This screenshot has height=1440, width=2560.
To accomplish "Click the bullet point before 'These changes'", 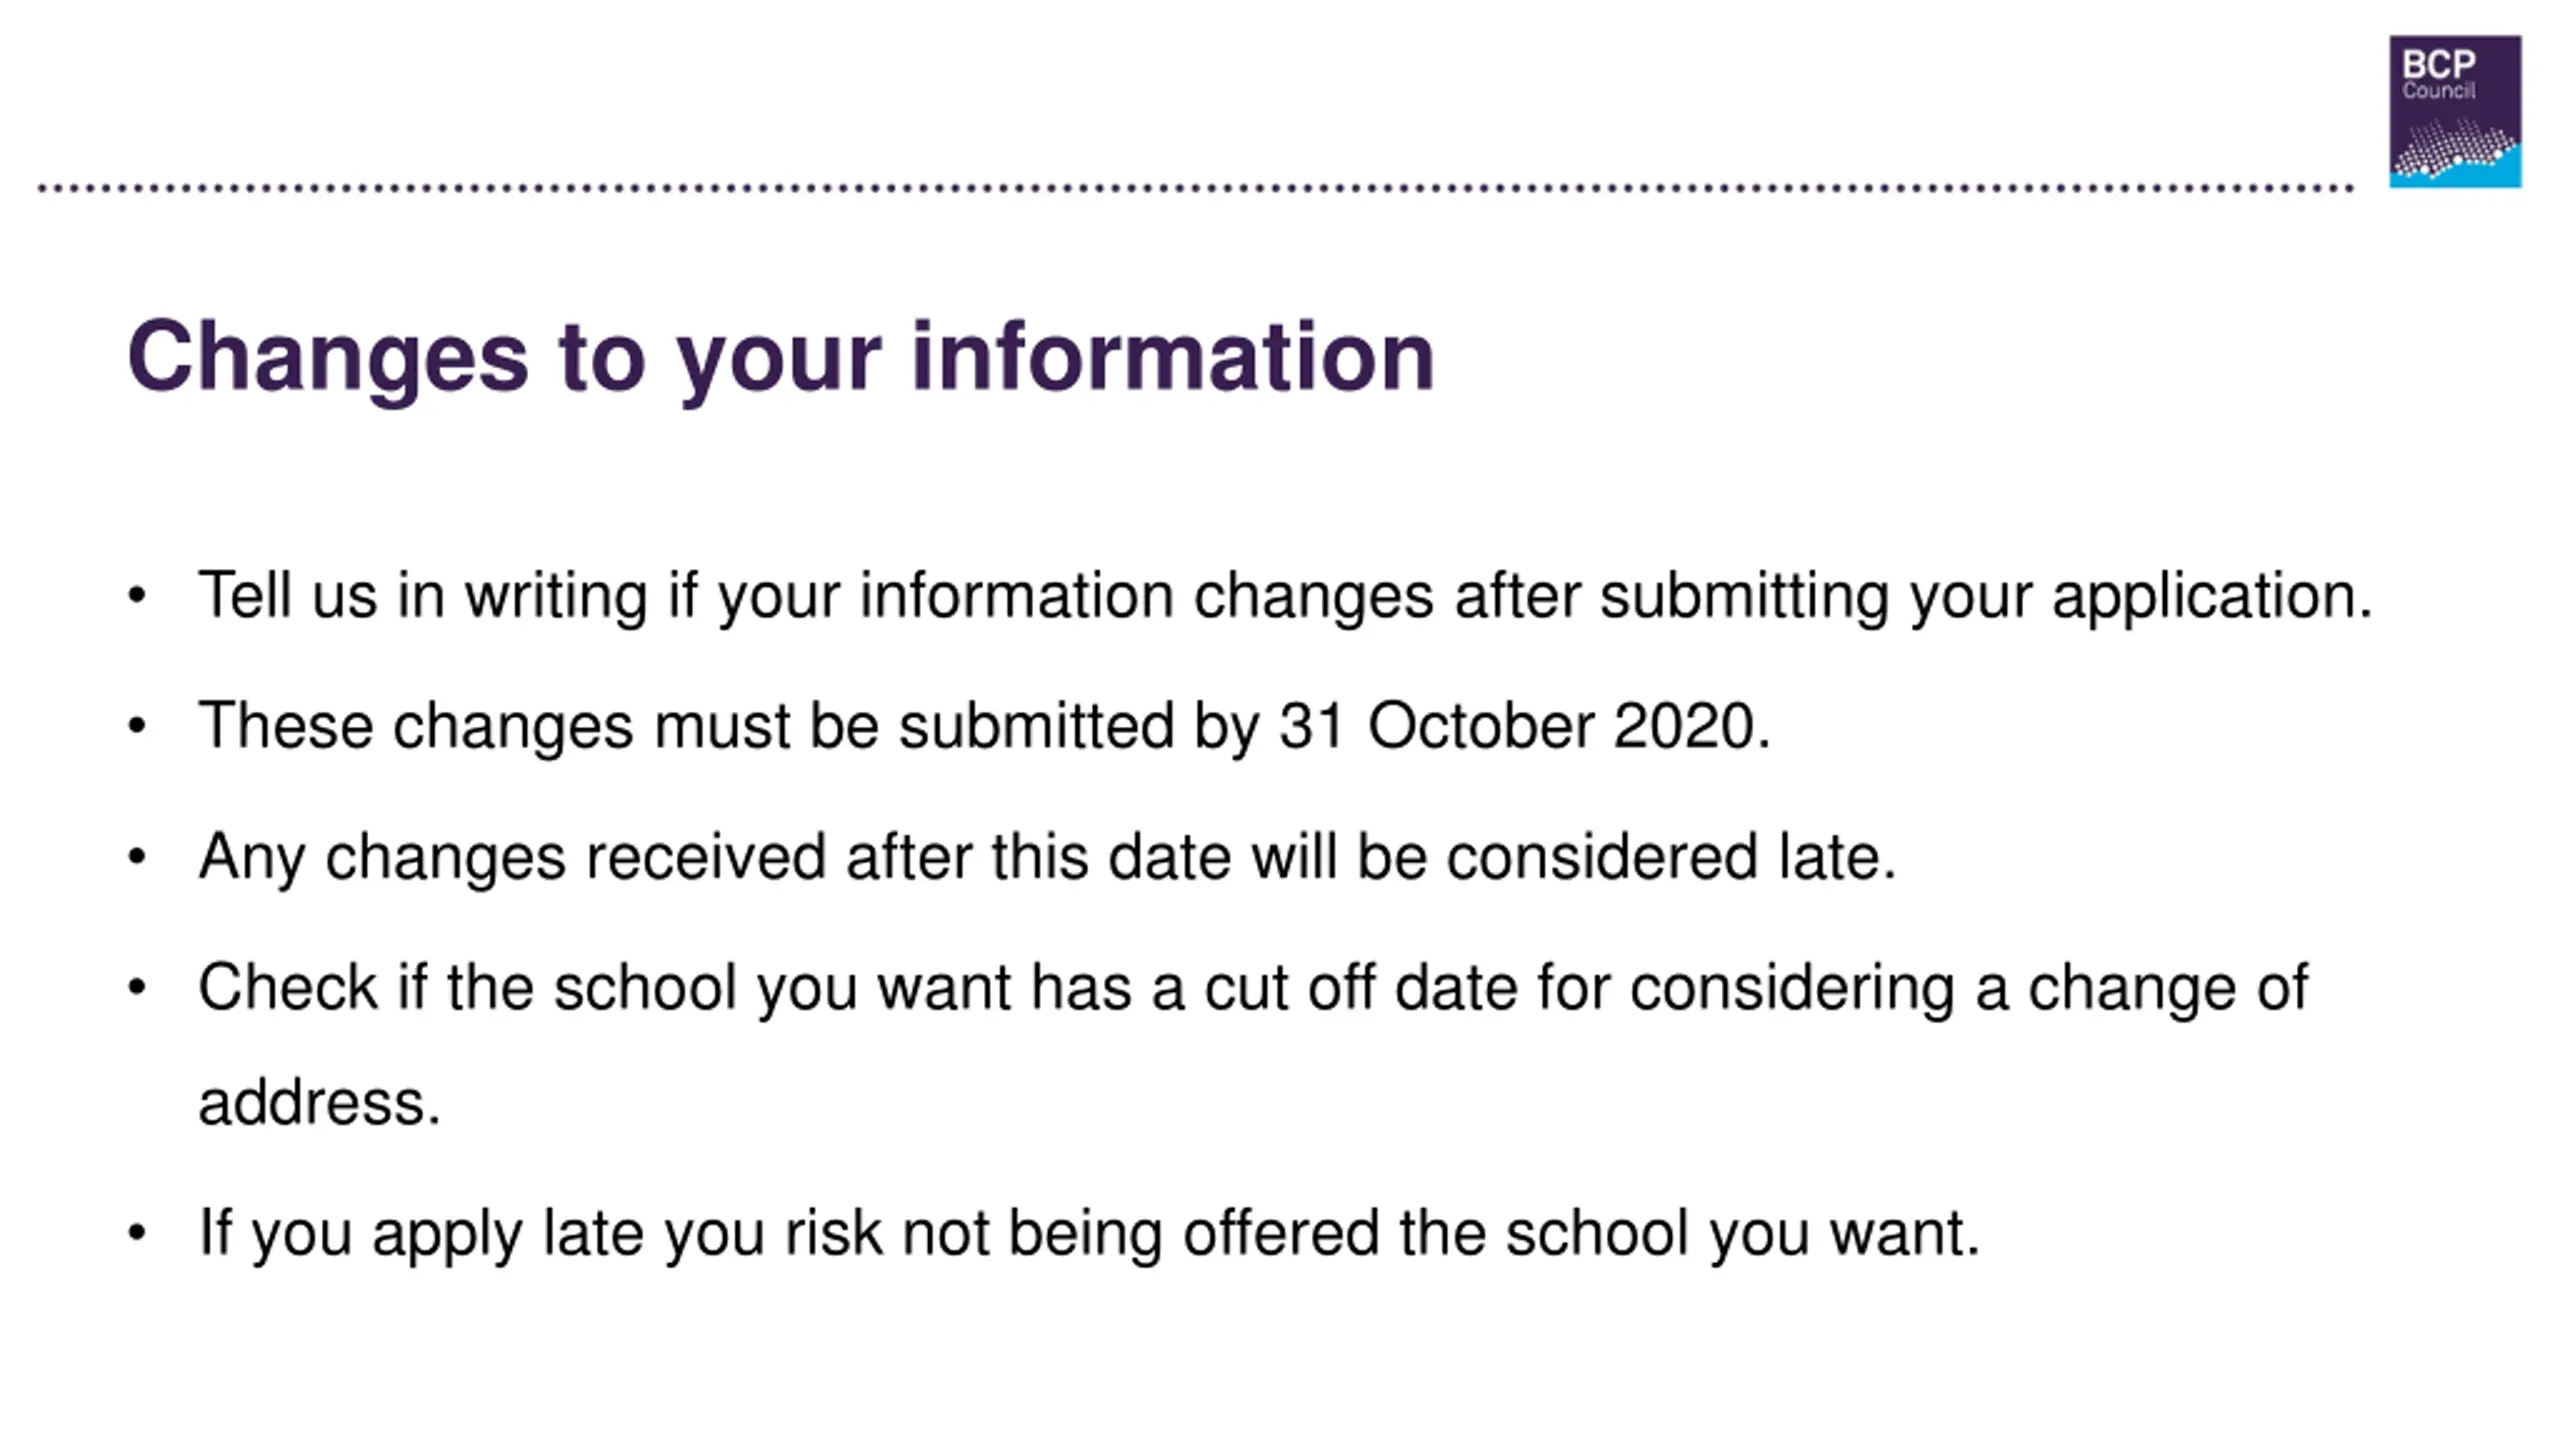I will click(137, 727).
